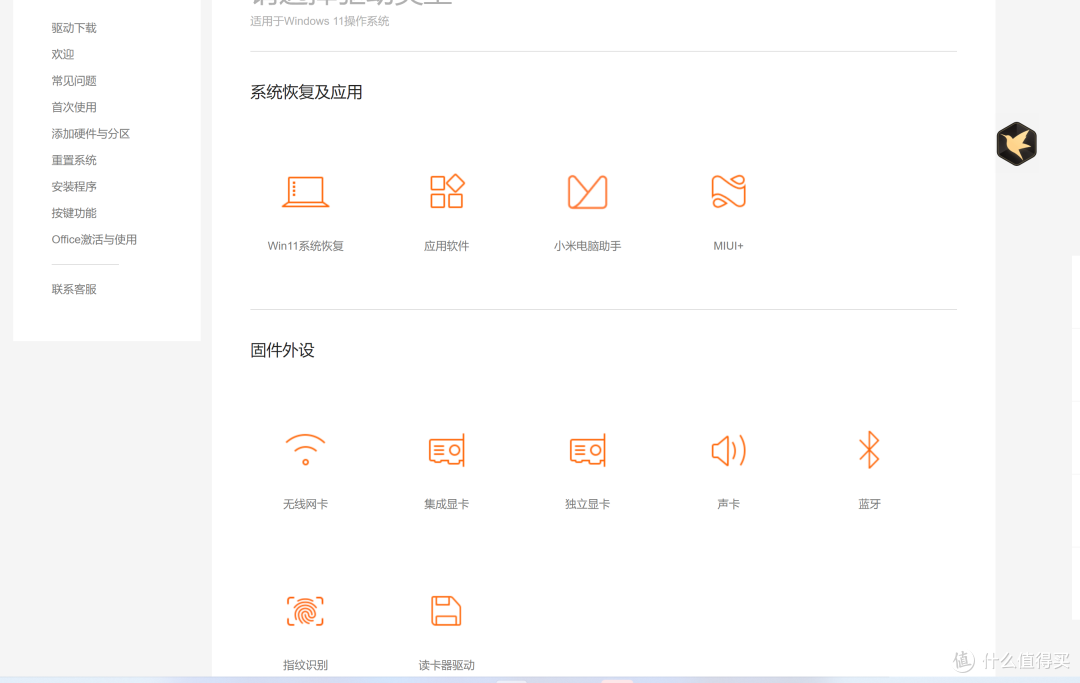Click the 应用软件 apps icon
The image size is (1080, 683).
[447, 191]
